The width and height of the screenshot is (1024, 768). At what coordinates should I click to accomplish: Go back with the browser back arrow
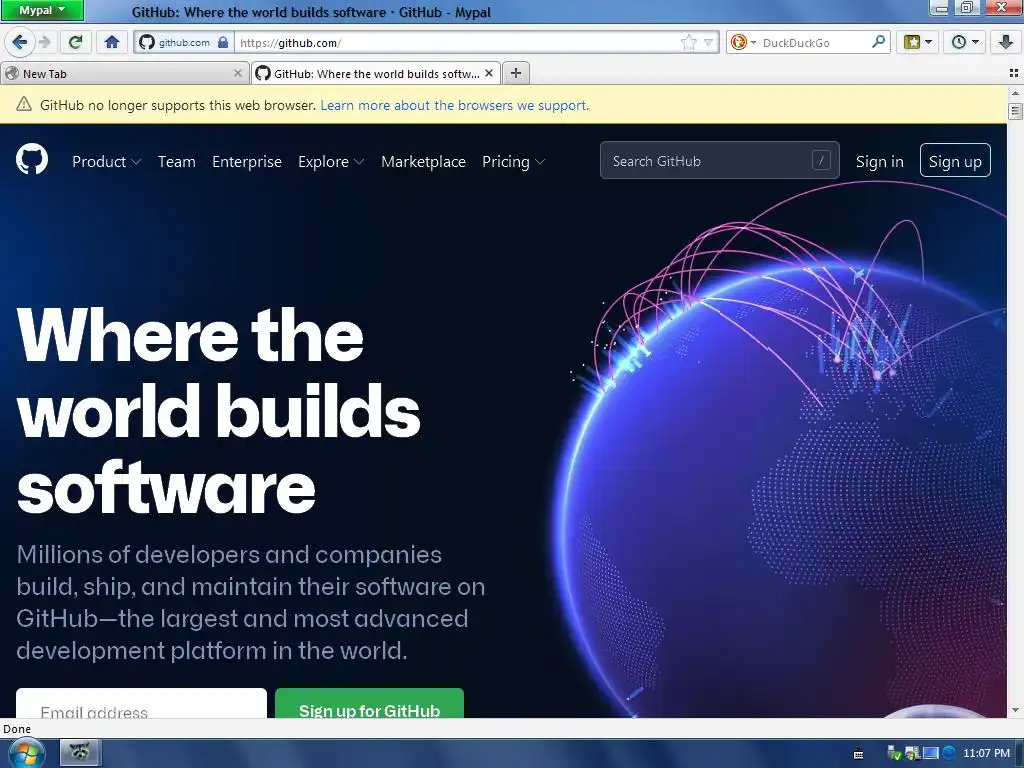[x=20, y=42]
